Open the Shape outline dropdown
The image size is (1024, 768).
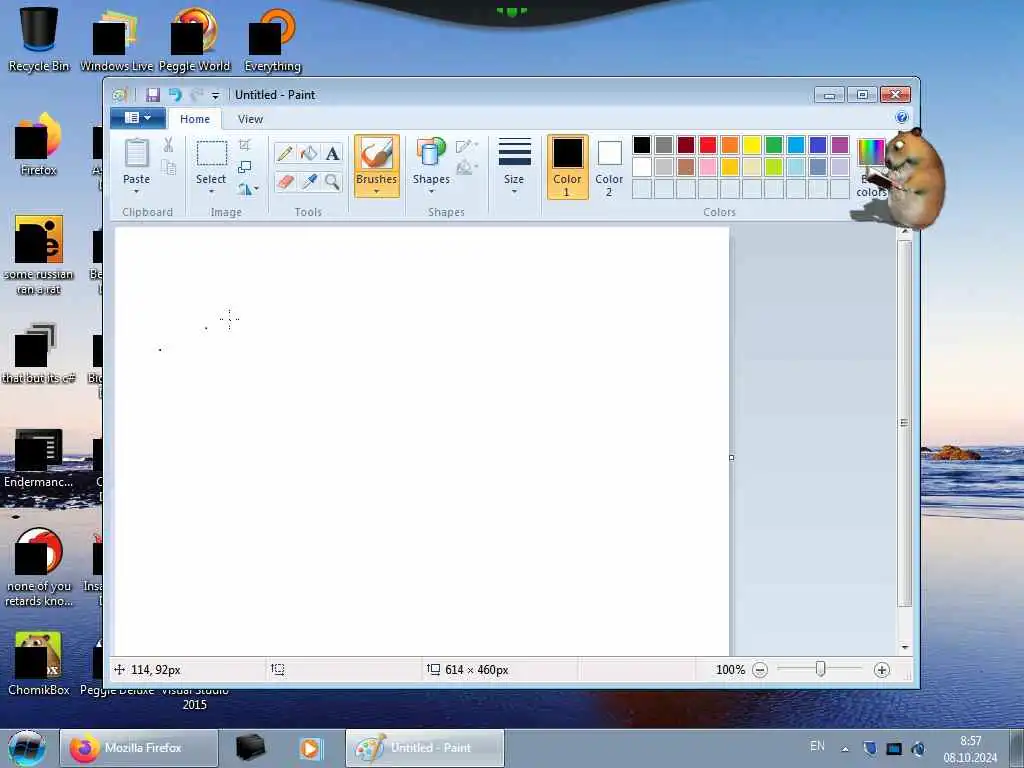pyautogui.click(x=466, y=146)
